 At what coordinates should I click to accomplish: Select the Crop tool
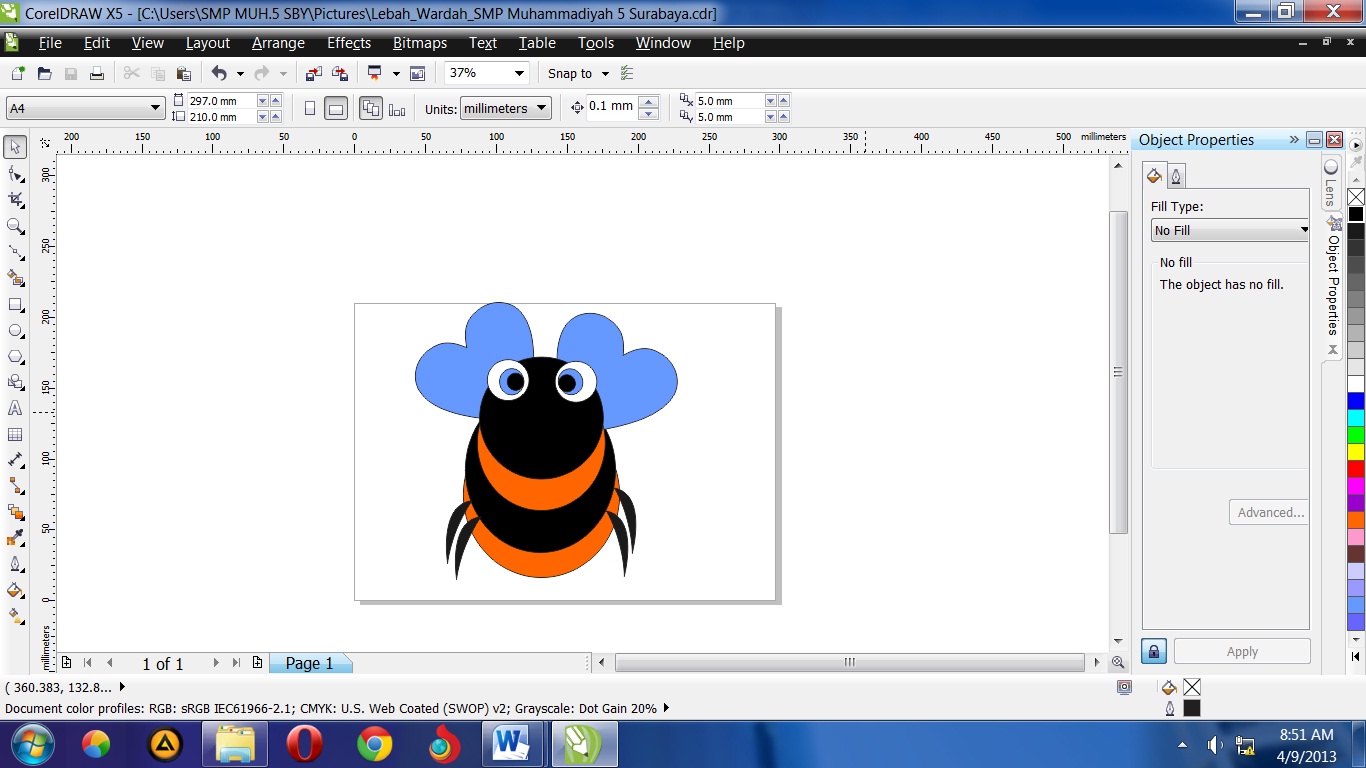click(x=15, y=200)
